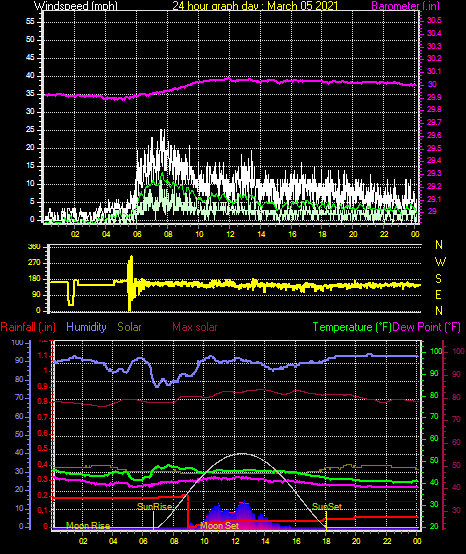
Task: Click the 30.5 value on barometer axis
Action: tap(434, 20)
